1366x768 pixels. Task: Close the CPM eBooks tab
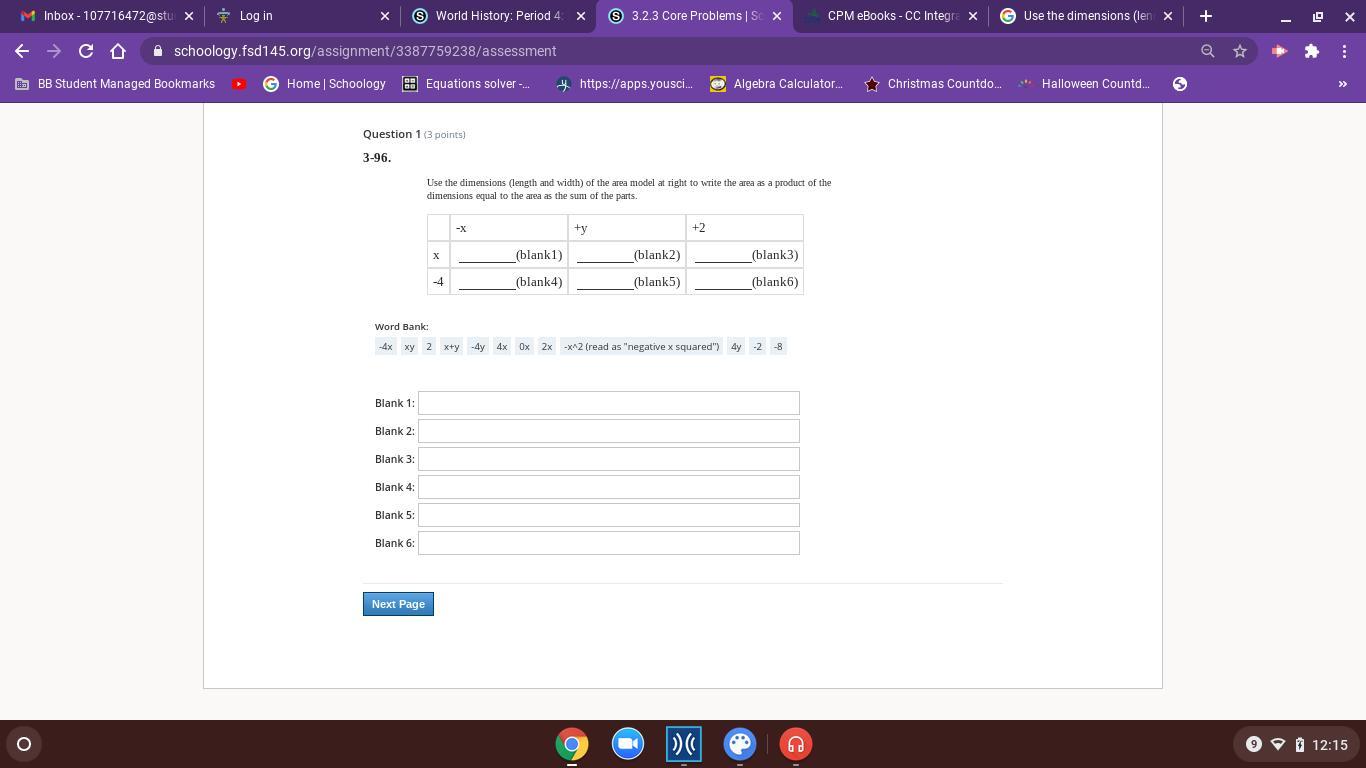(973, 16)
